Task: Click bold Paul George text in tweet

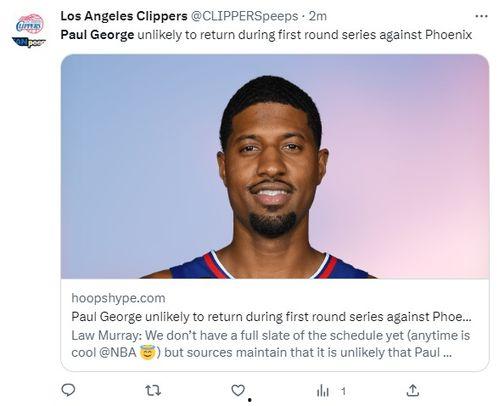Action: [x=97, y=35]
